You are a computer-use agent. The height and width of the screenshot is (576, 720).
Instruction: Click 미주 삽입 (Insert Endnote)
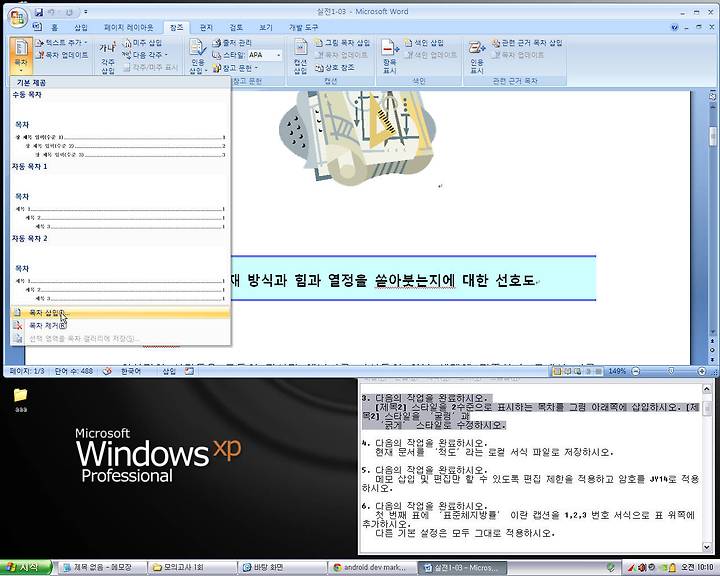(x=143, y=43)
